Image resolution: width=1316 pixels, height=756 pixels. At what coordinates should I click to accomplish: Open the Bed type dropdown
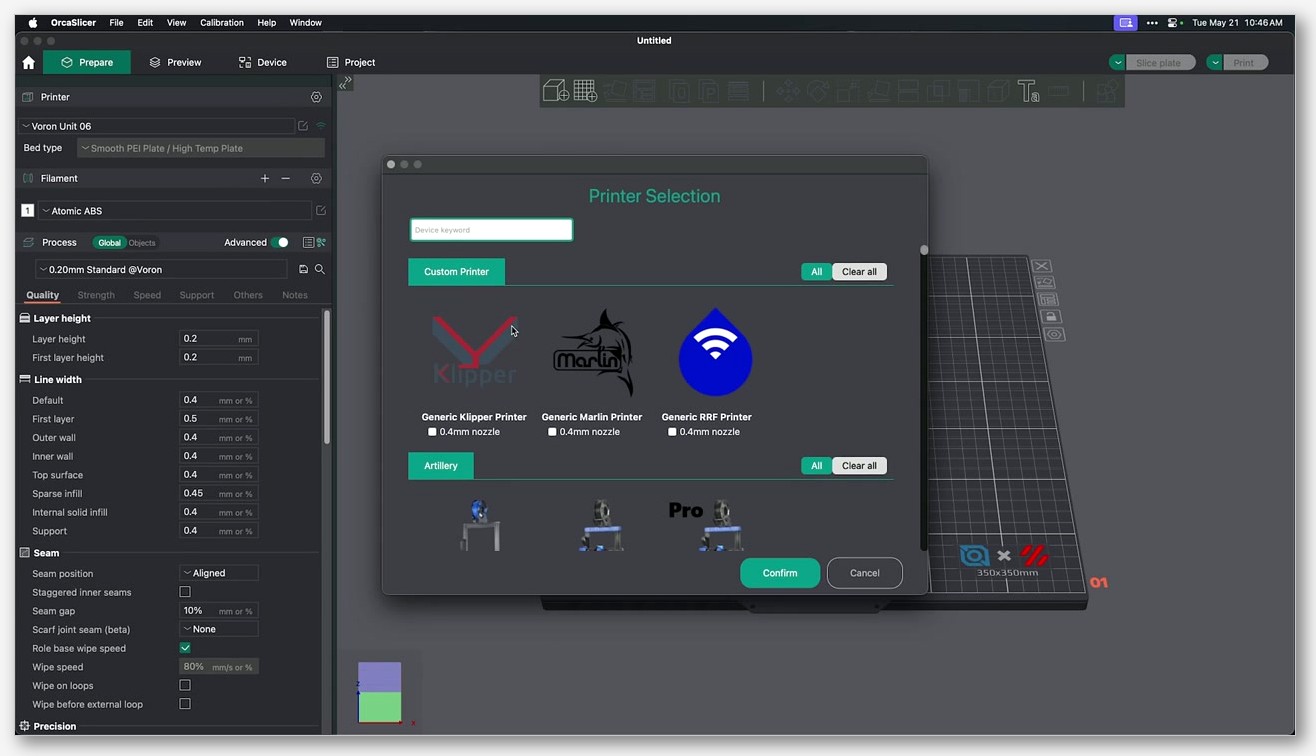pos(201,148)
